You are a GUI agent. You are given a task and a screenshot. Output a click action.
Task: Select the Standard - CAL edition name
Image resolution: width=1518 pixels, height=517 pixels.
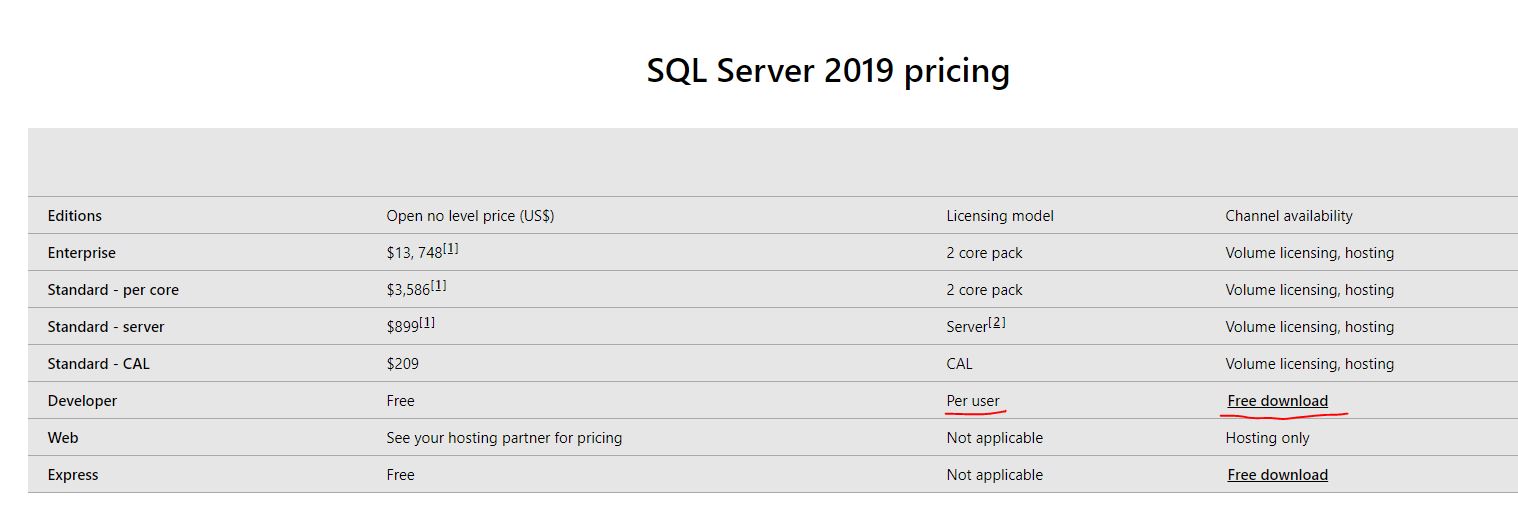pos(98,364)
